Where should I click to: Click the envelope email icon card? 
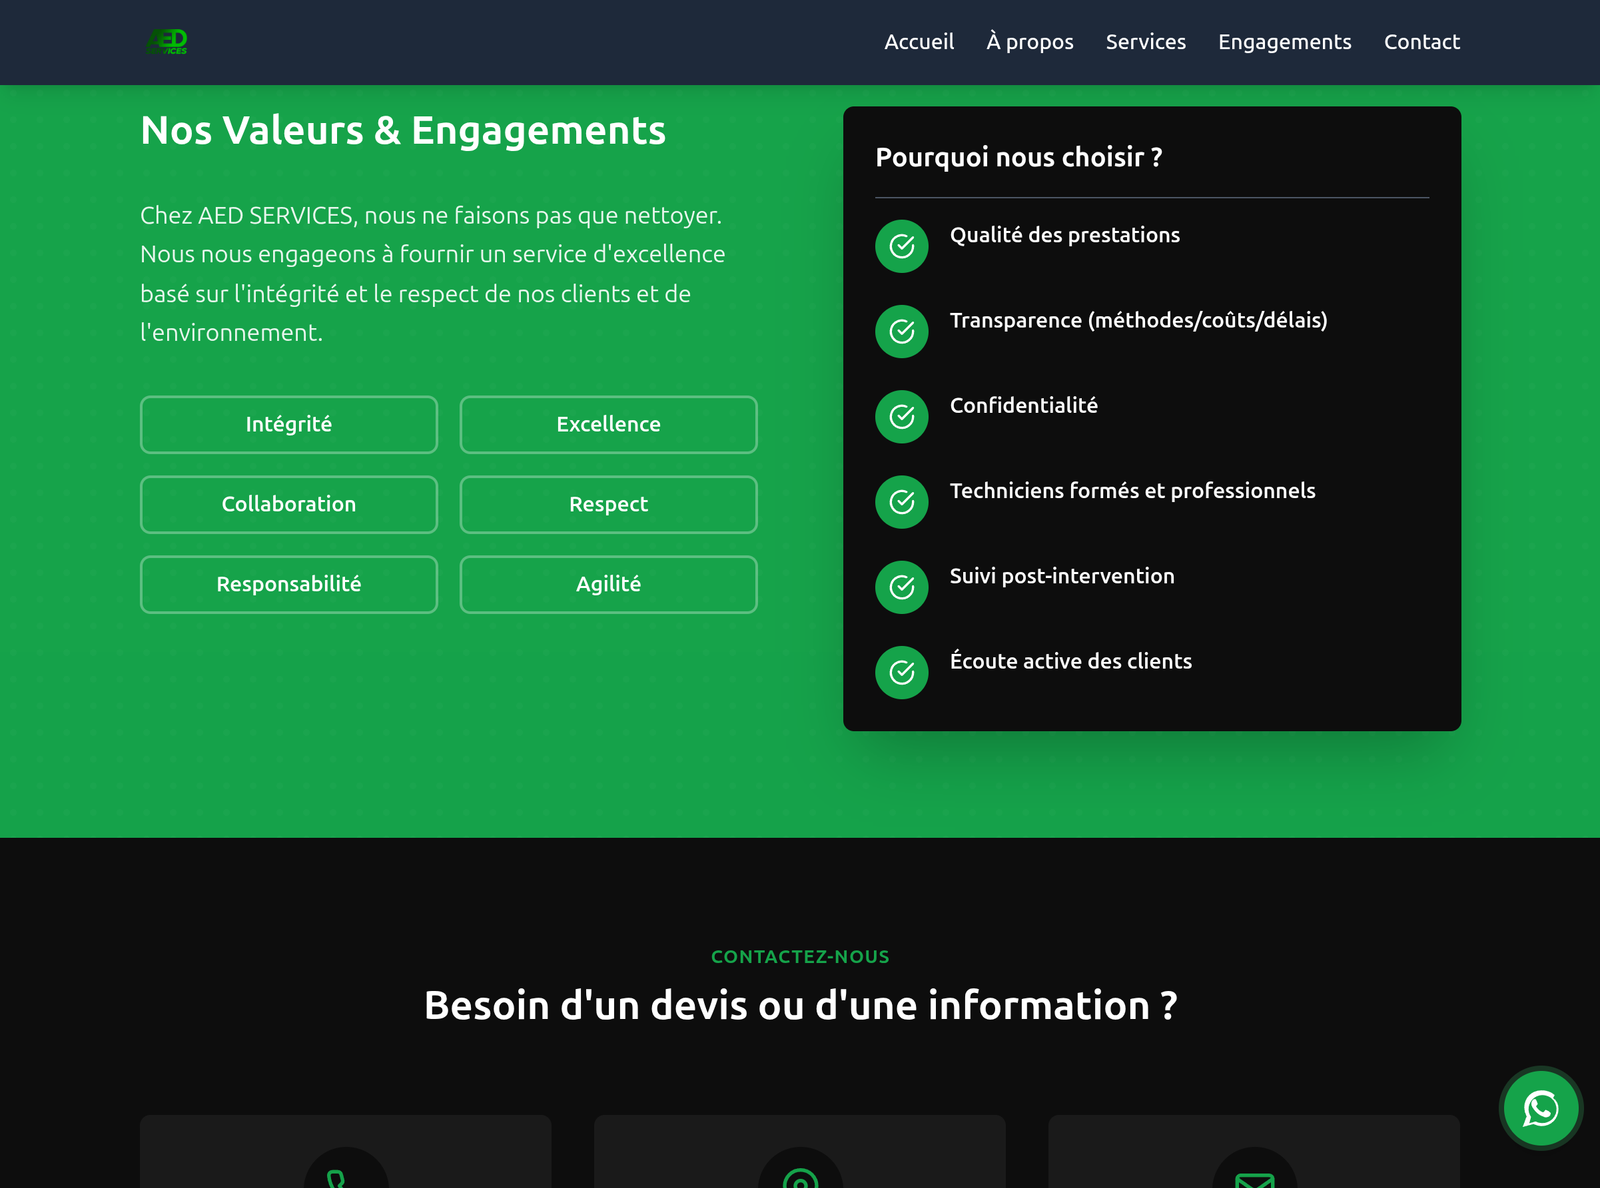[1254, 1170]
